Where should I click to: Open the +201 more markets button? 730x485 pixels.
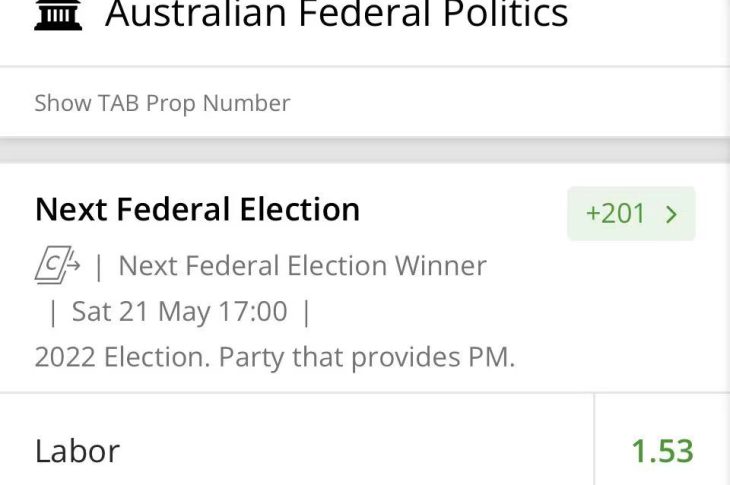631,214
